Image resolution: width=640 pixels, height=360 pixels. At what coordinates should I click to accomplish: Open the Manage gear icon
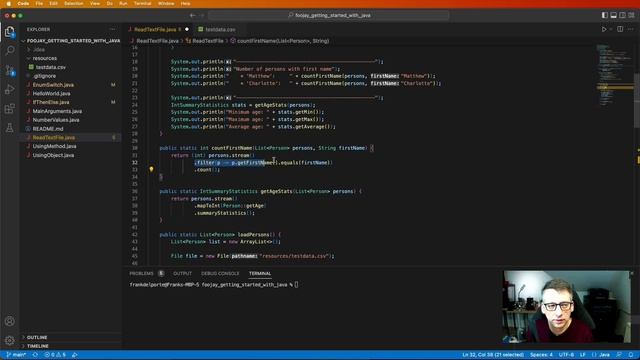tap(9, 340)
